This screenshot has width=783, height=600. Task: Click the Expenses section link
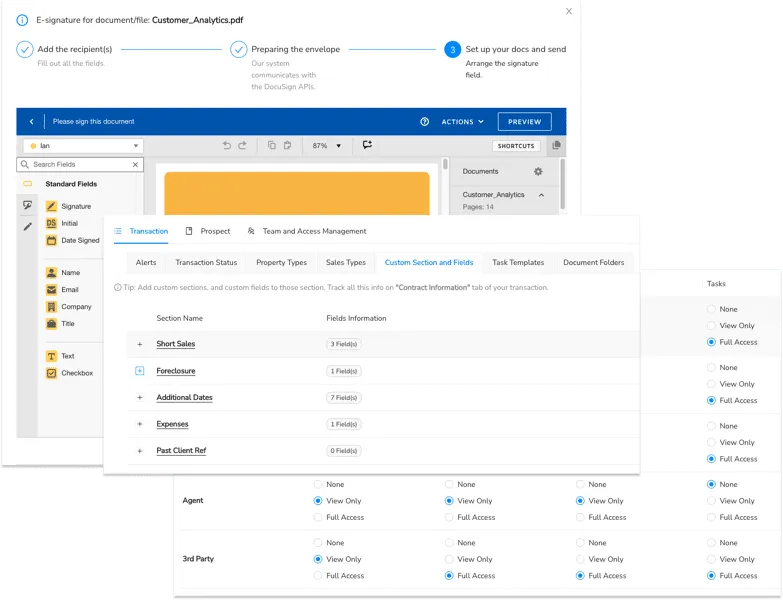pyautogui.click(x=172, y=424)
